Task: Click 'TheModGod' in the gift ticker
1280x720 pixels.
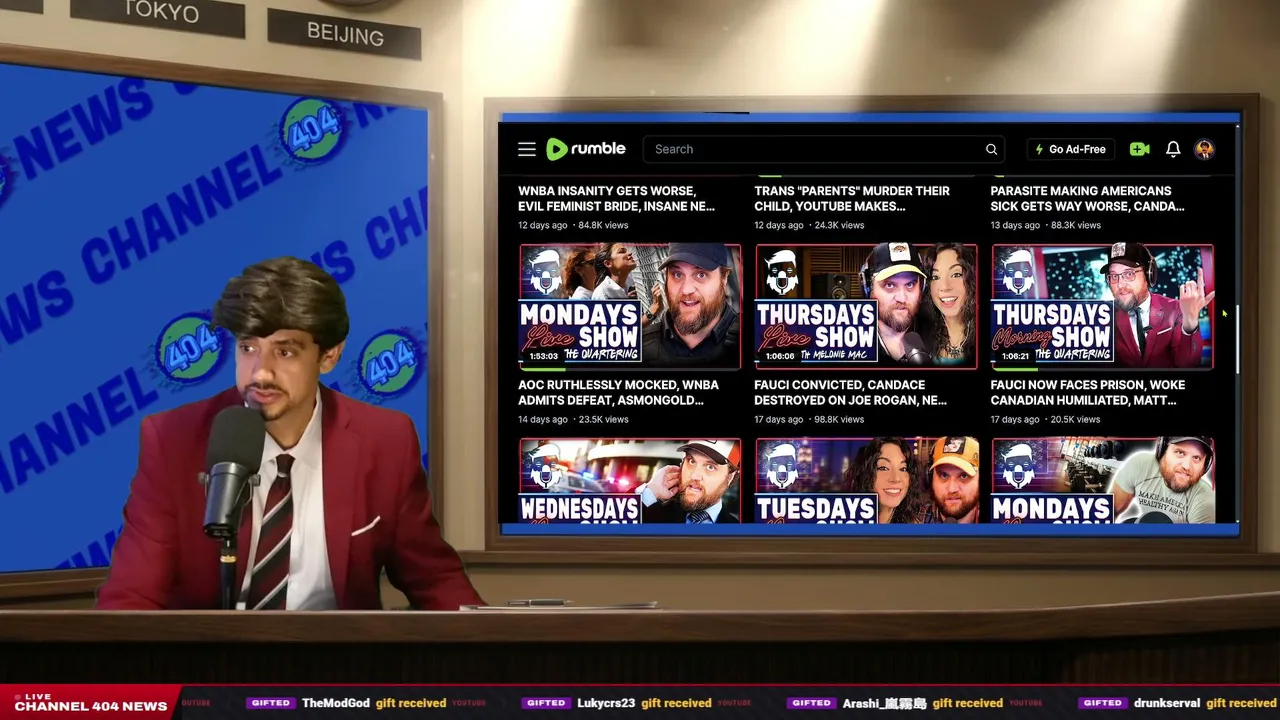Action: pos(336,703)
